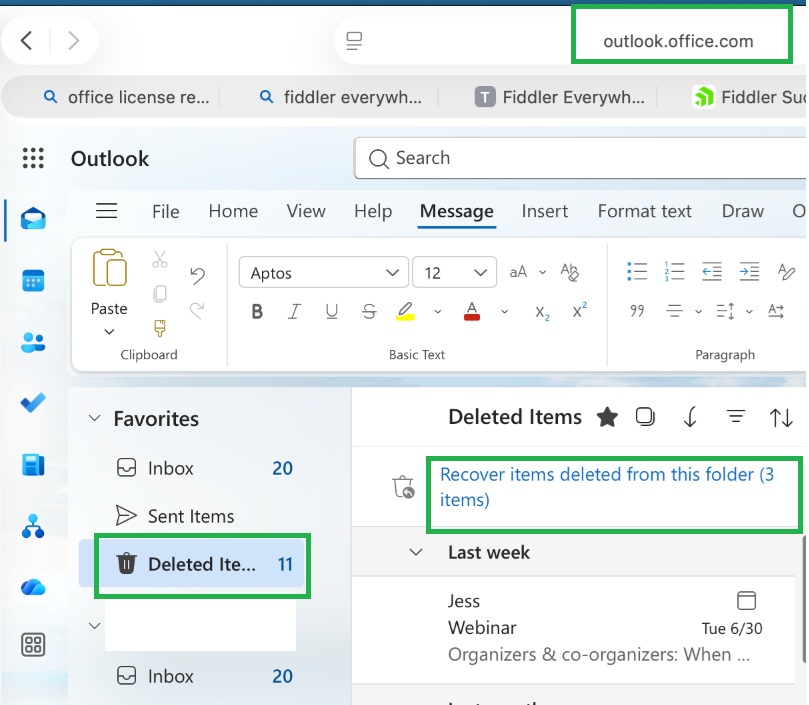Open the To Do checkmark app
This screenshot has width=809, height=705.
click(x=33, y=403)
